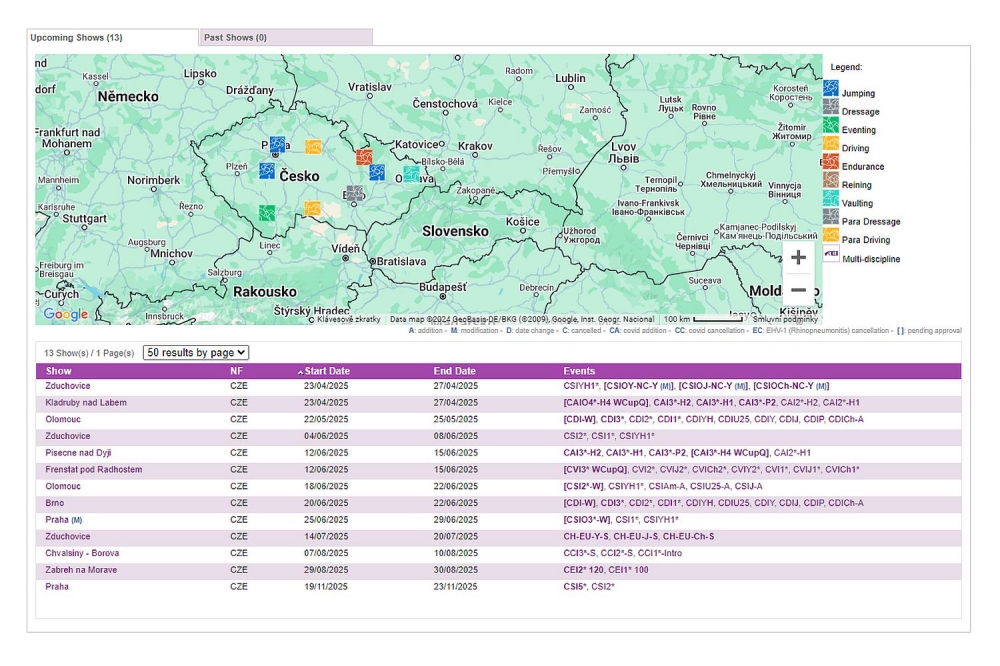Screen dimensions: 1000x666
Task: Open Zduchovice show starting 14/07/2025
Action: 68,536
